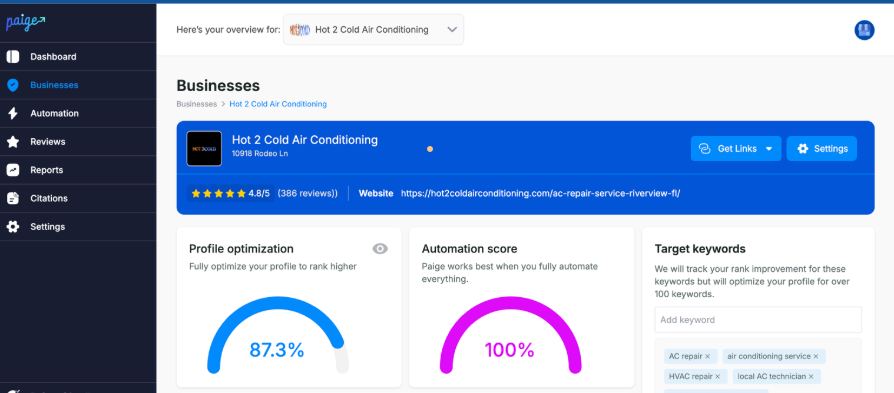Click the Citations document icon
This screenshot has height=393, width=894.
point(13,198)
